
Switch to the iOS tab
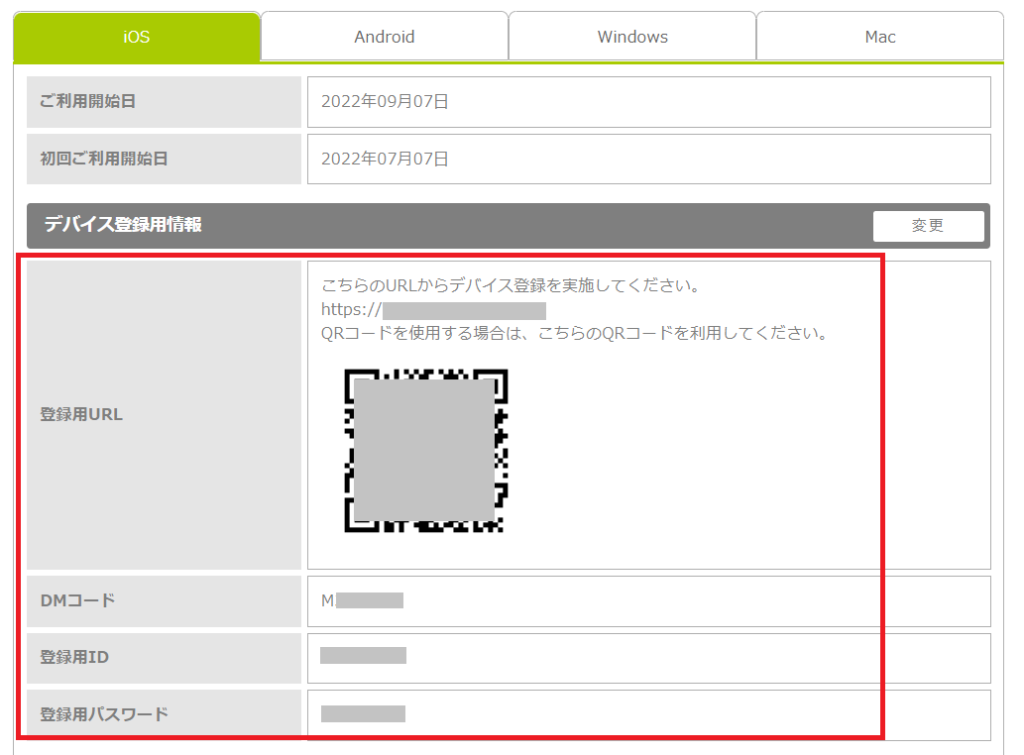(136, 37)
